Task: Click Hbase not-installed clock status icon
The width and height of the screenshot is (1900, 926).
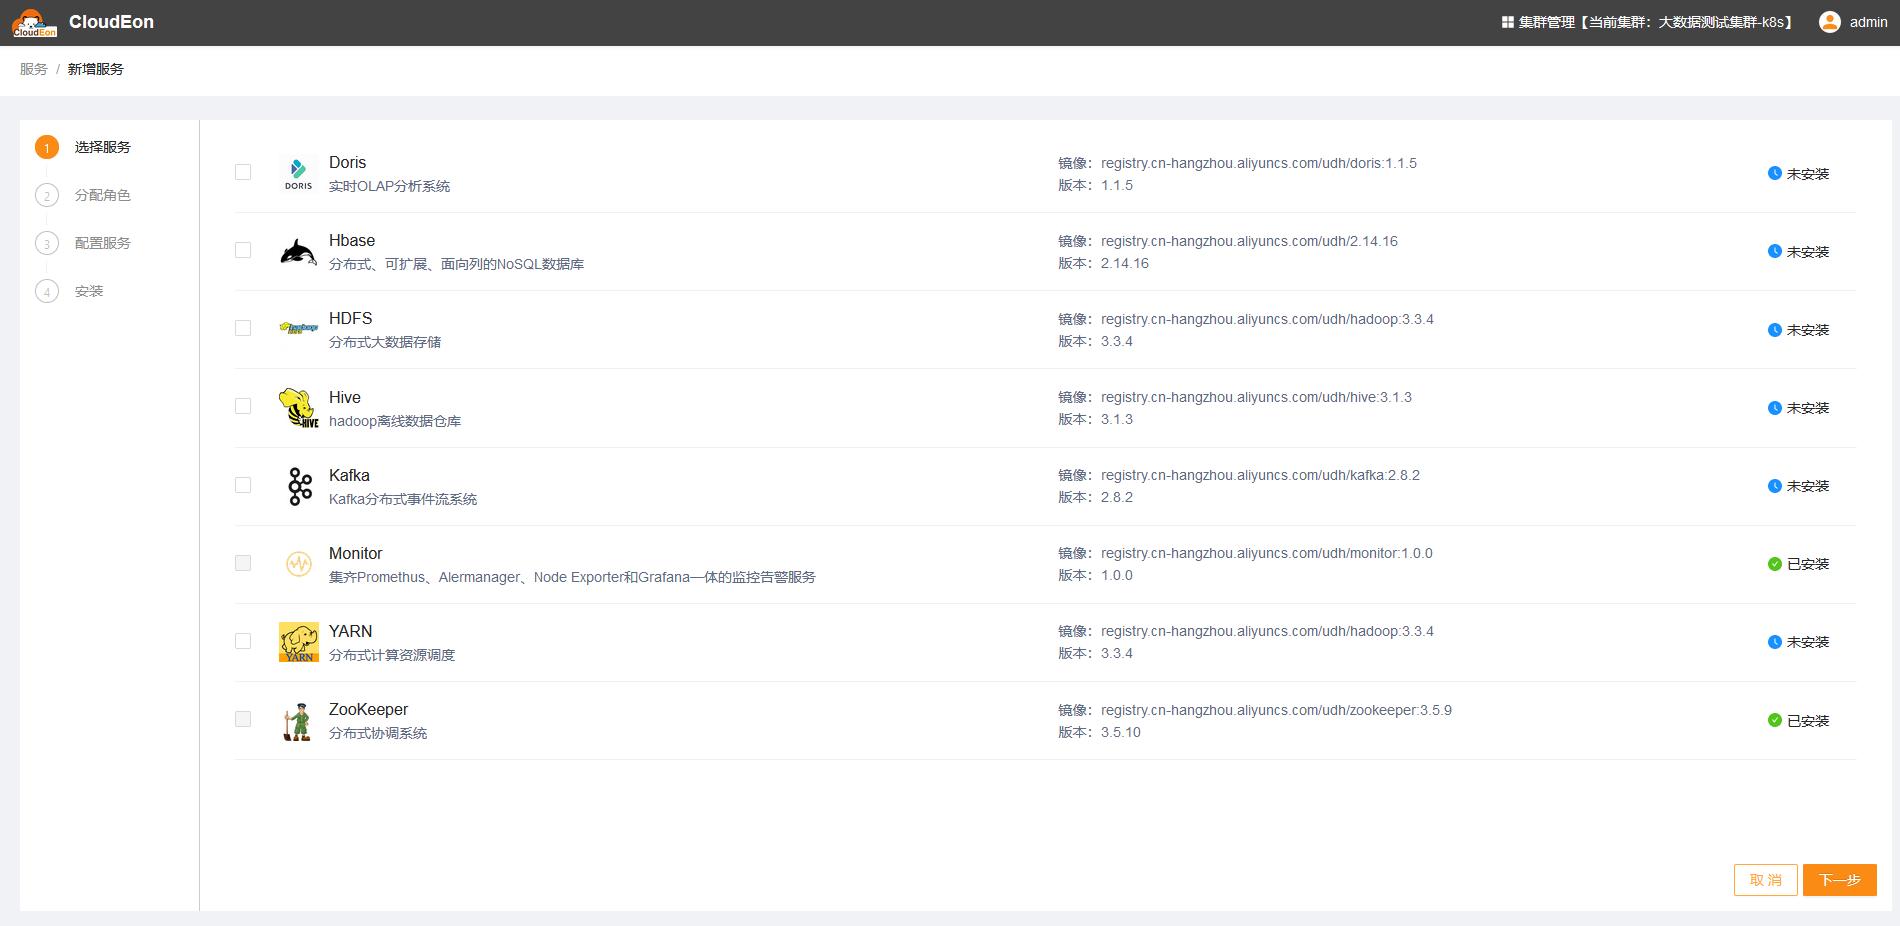Action: tap(1774, 251)
